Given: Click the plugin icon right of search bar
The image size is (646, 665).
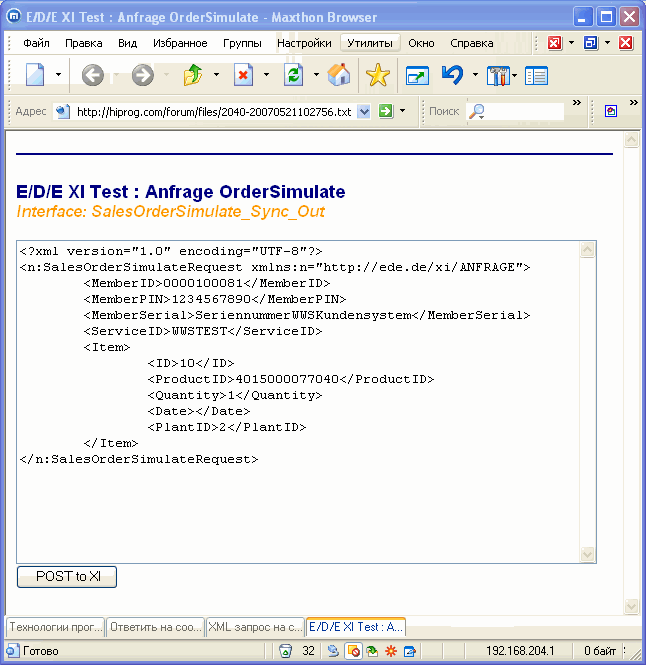Looking at the screenshot, I should click(611, 111).
